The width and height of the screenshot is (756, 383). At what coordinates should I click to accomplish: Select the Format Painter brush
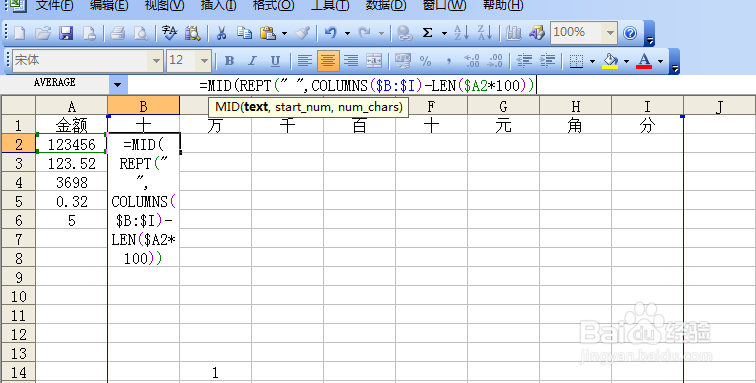[303, 33]
